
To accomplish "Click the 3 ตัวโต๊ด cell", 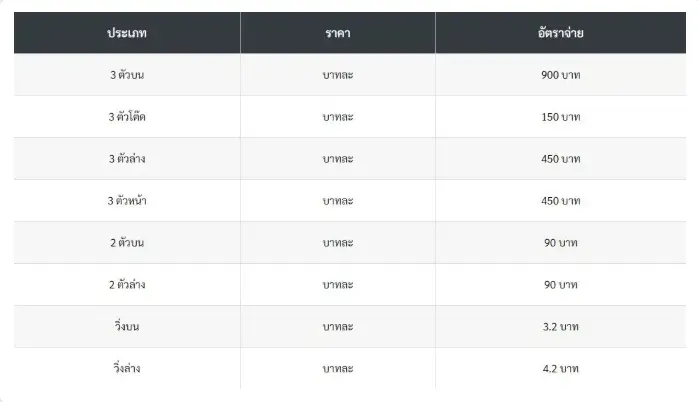I will click(x=127, y=117).
